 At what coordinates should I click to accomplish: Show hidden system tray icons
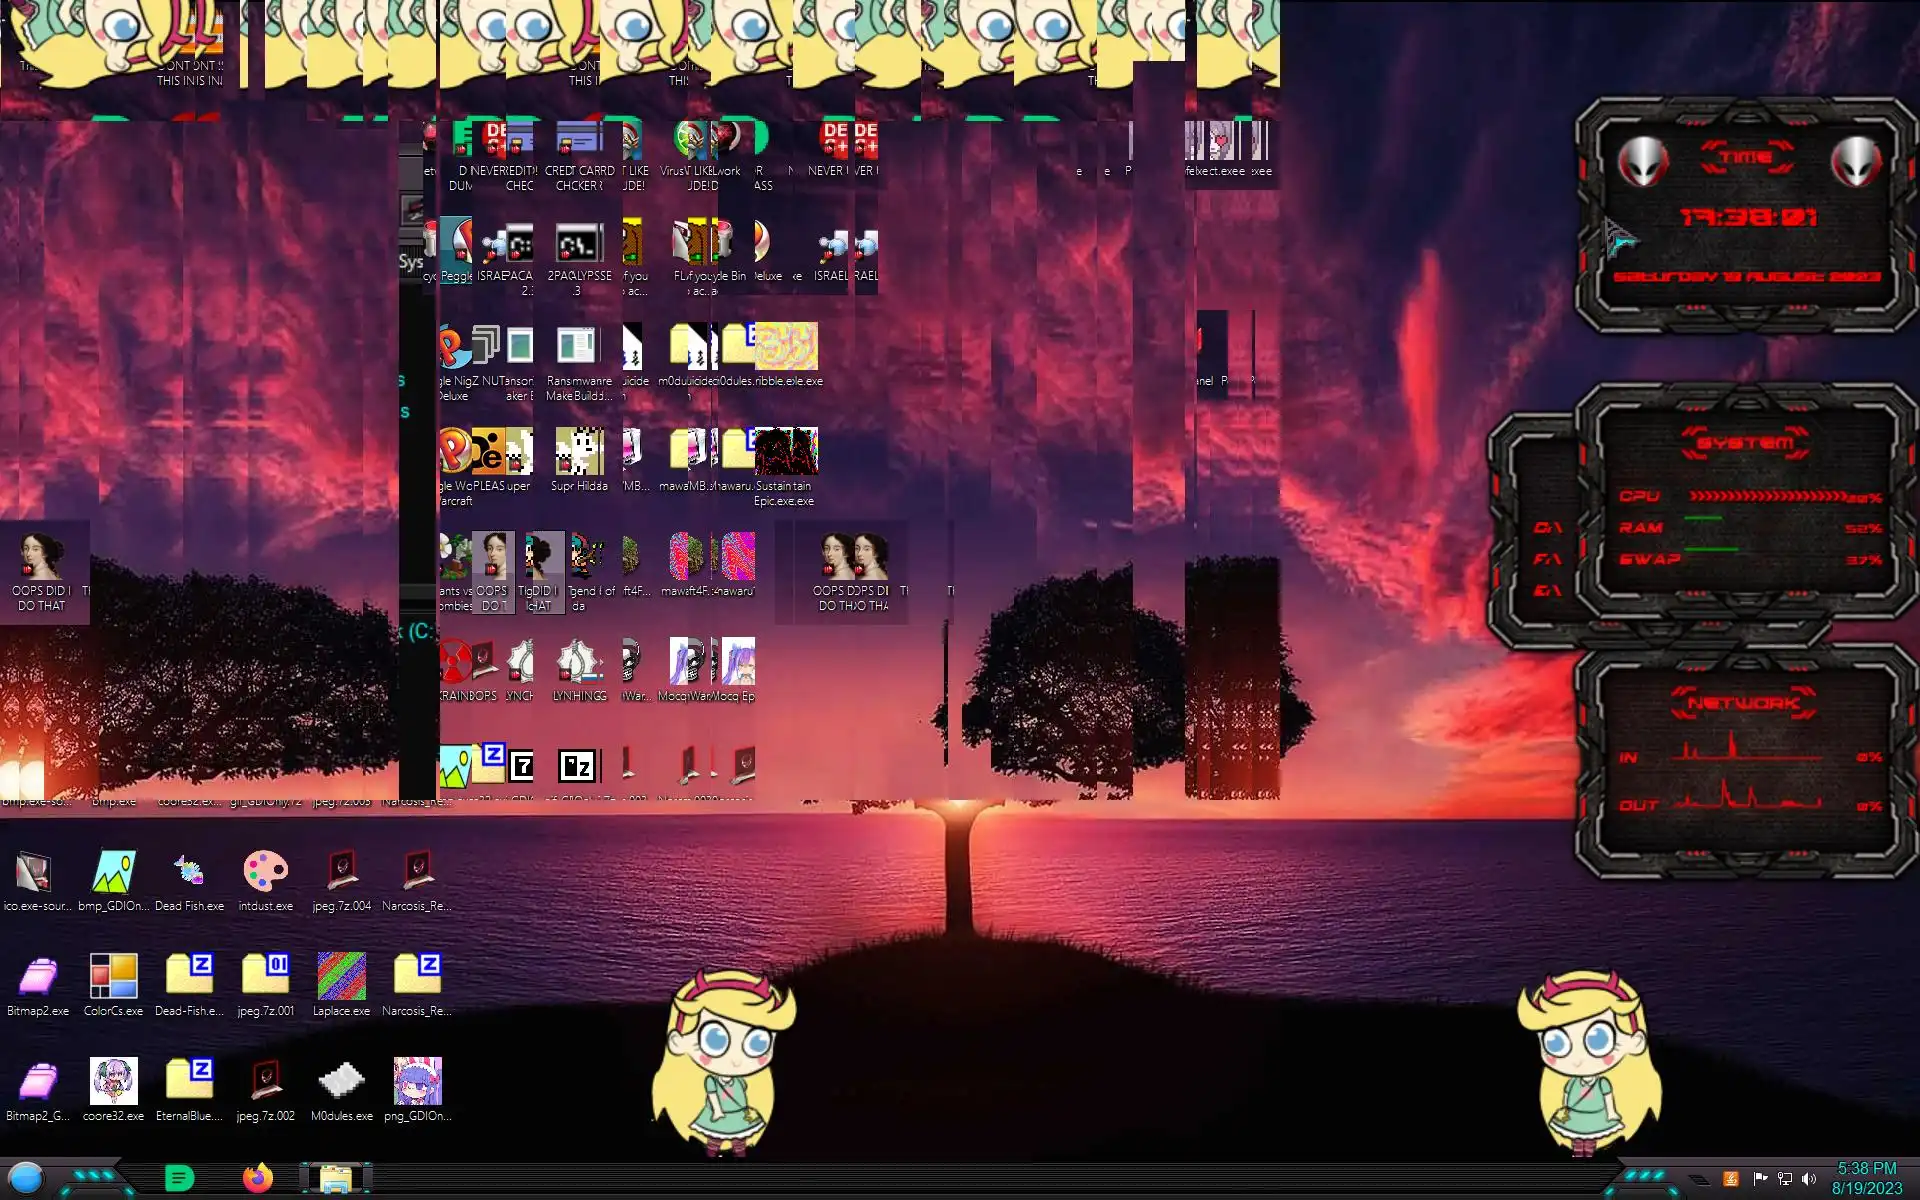tap(1698, 1180)
